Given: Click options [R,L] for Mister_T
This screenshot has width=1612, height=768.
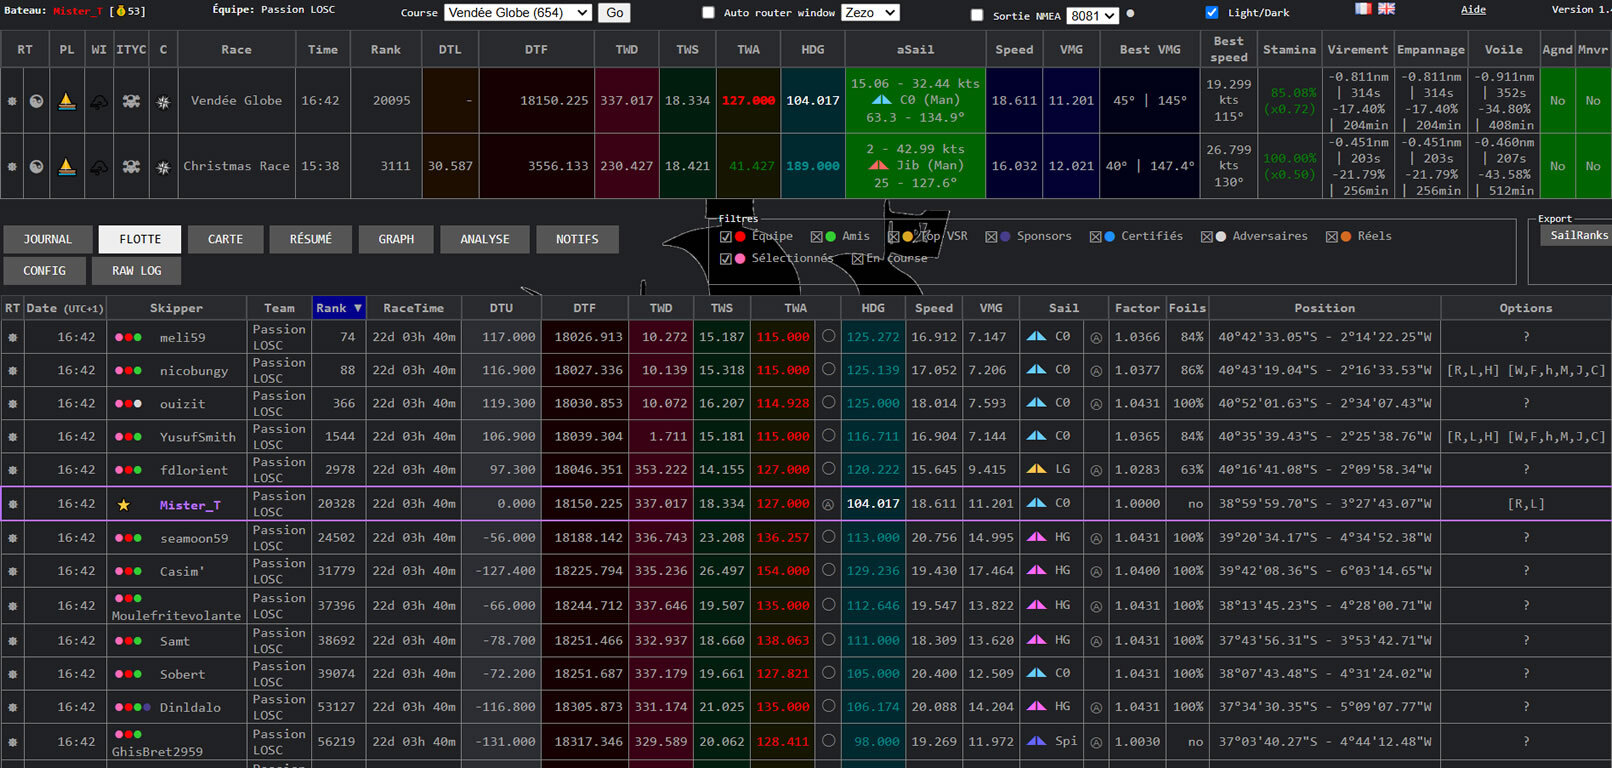Looking at the screenshot, I should point(1526,505).
